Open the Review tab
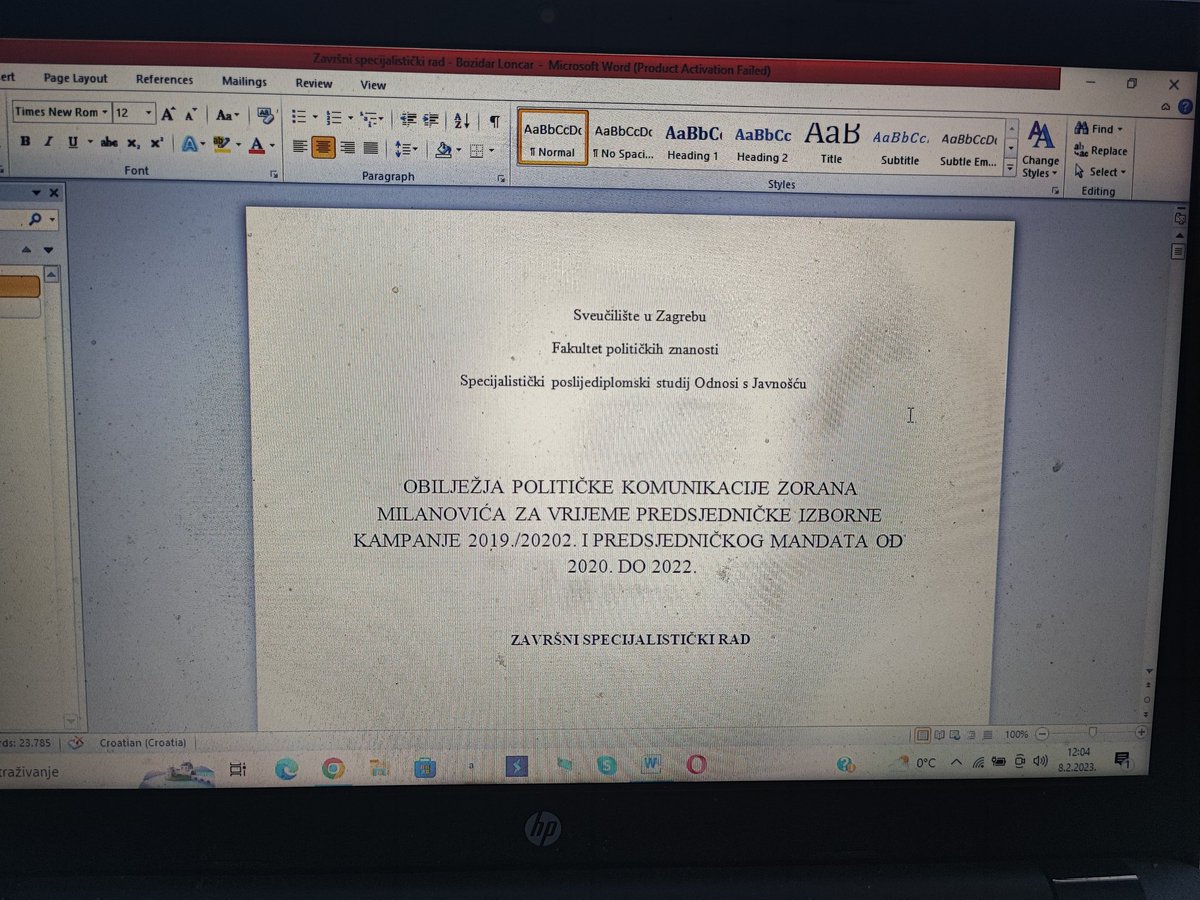The height and width of the screenshot is (900, 1200). [x=313, y=84]
